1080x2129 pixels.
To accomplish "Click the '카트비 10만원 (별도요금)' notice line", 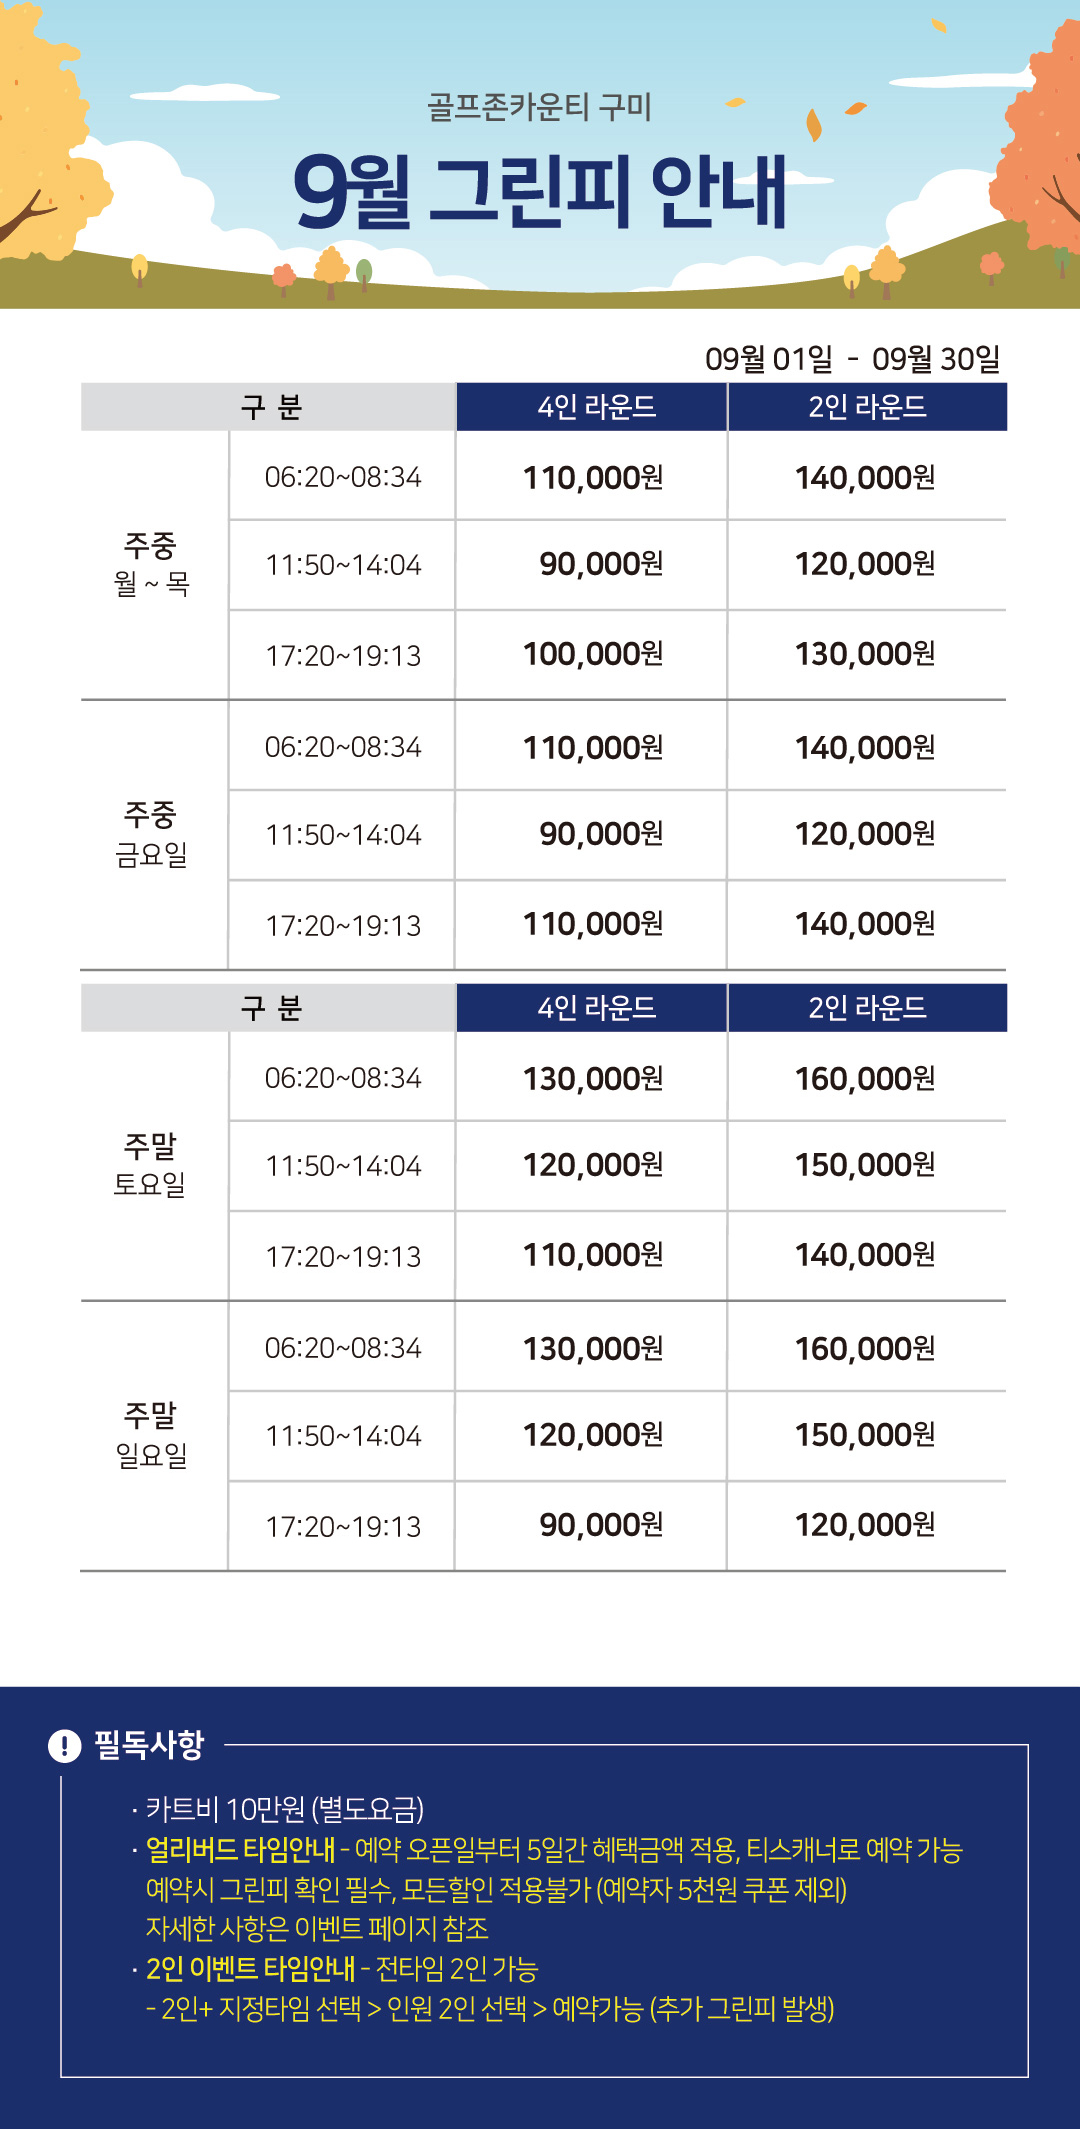I will pos(285,1809).
